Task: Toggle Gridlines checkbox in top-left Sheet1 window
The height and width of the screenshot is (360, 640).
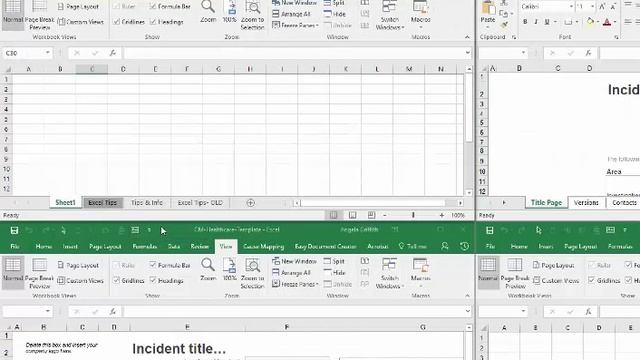Action: 116,22
